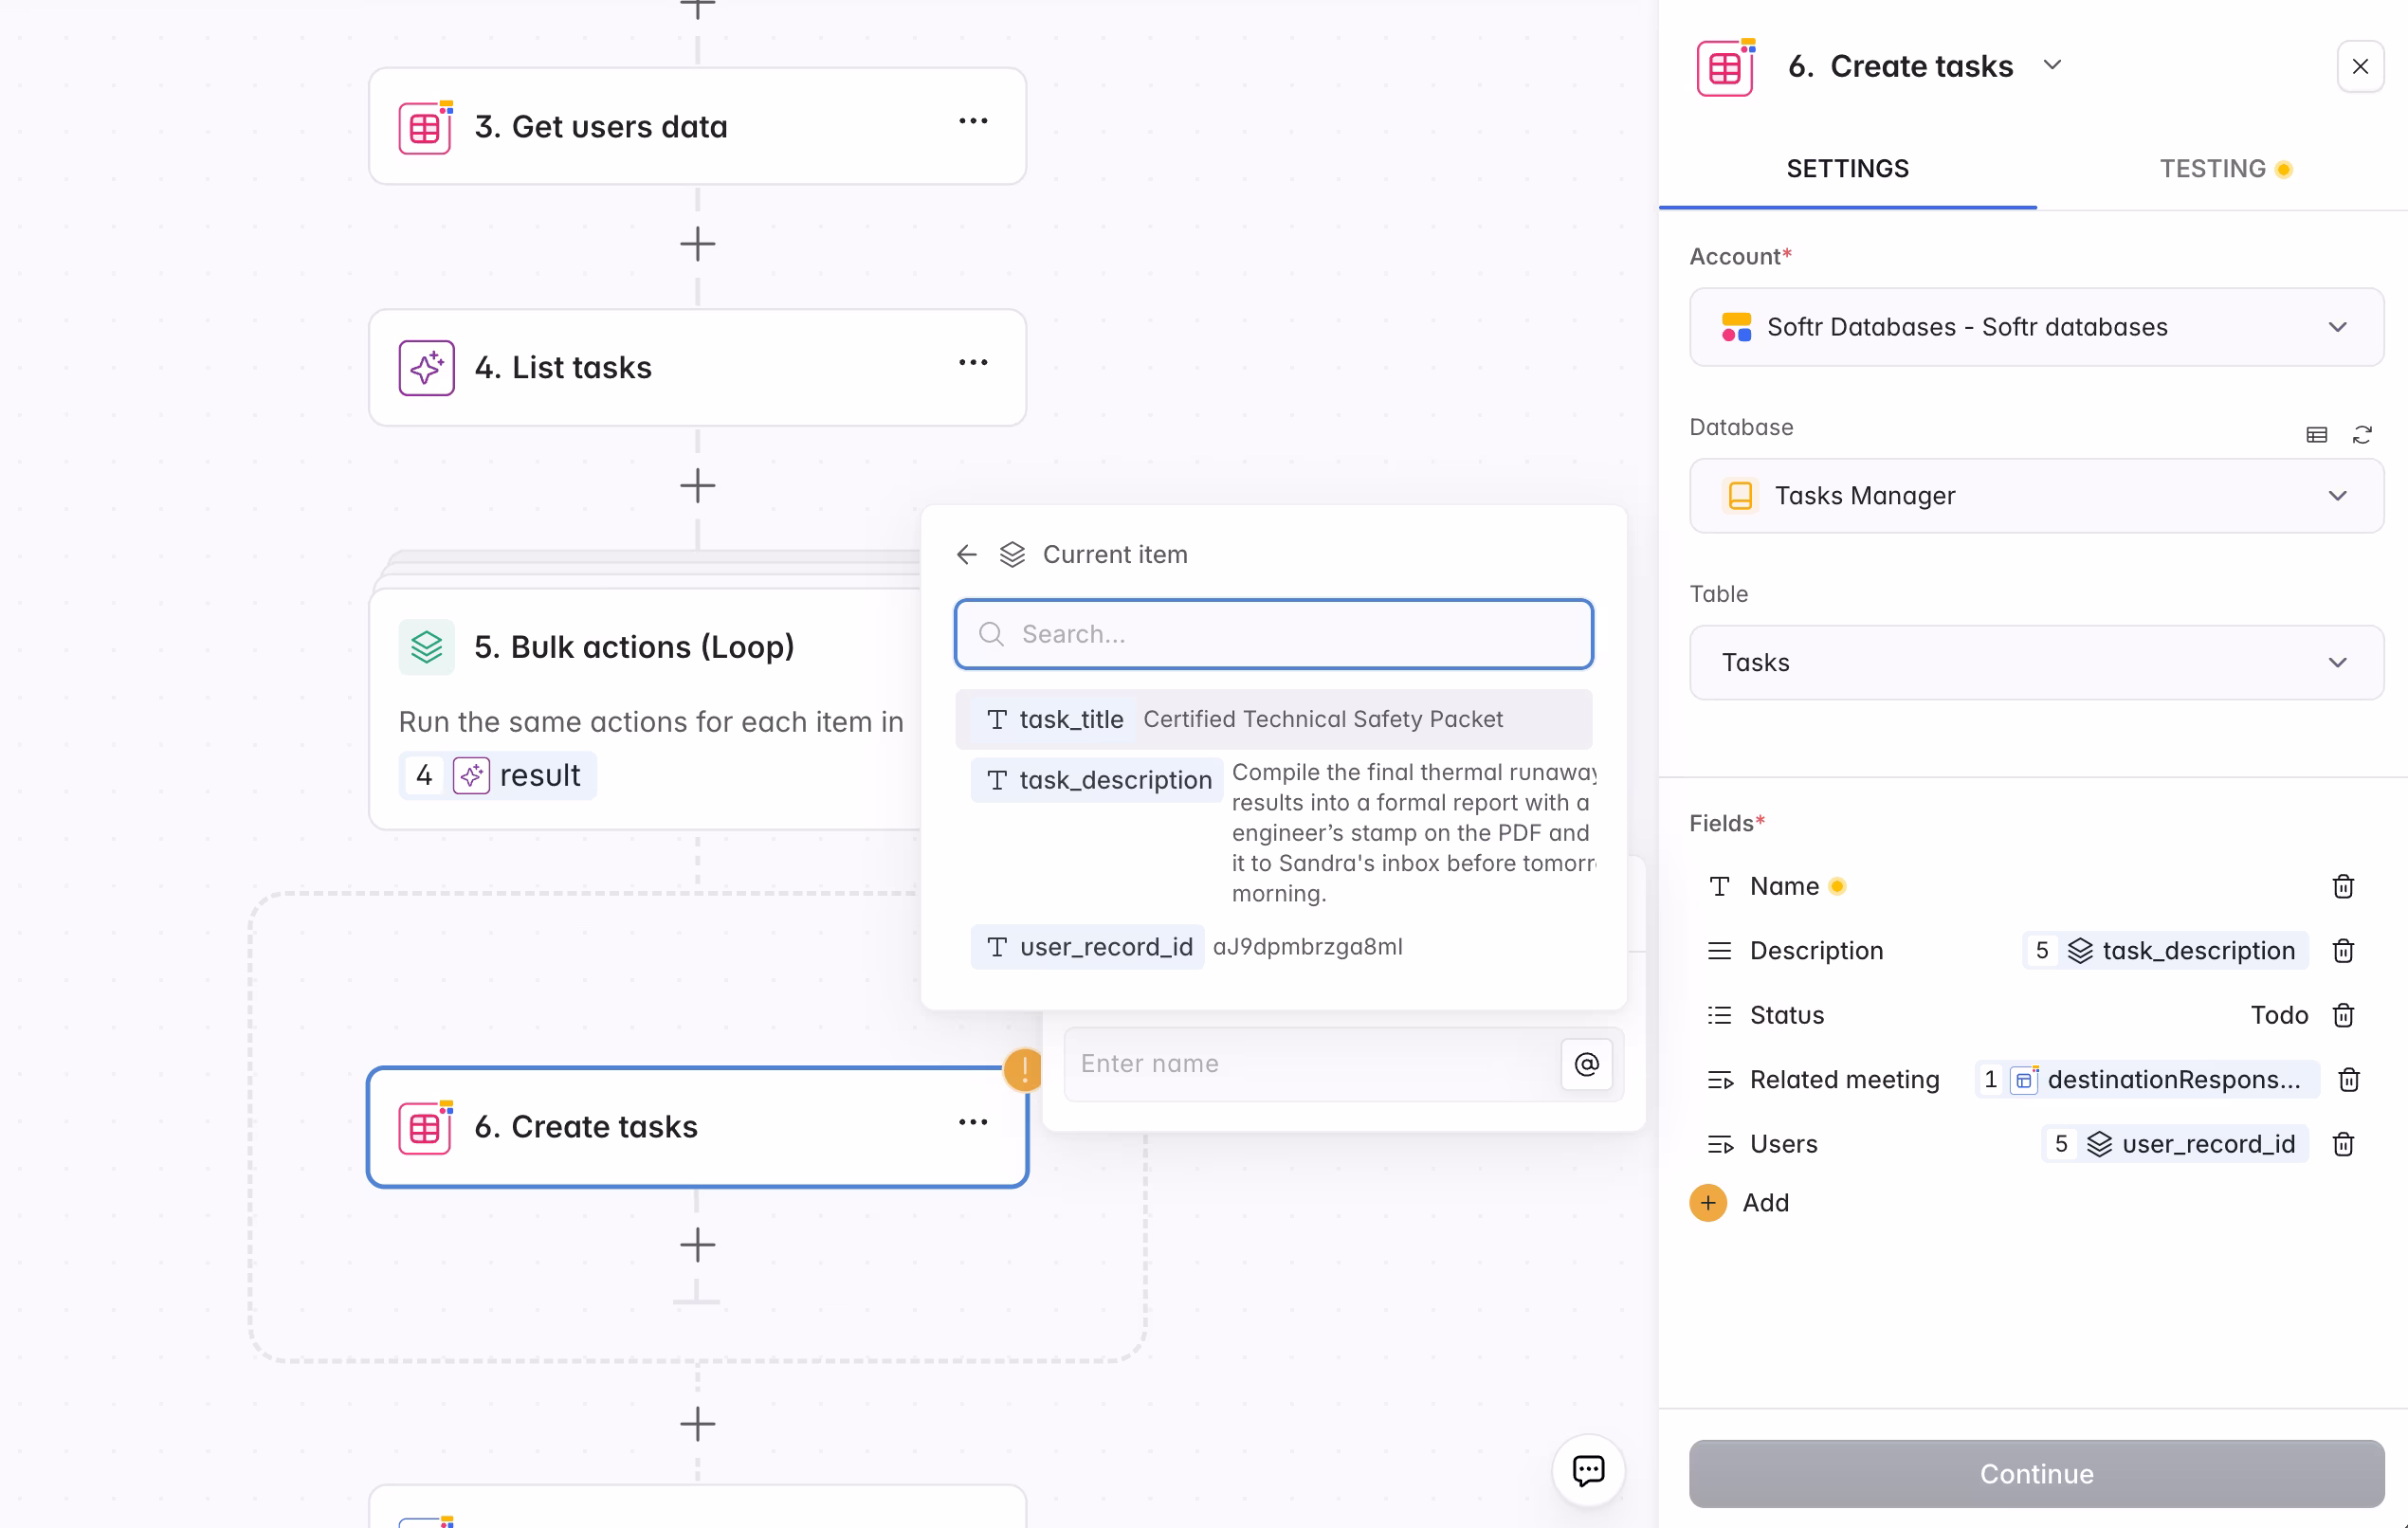Screen dimensions: 2408x1528
Task: Open the feedback chat bubble
Action: (1588, 1470)
